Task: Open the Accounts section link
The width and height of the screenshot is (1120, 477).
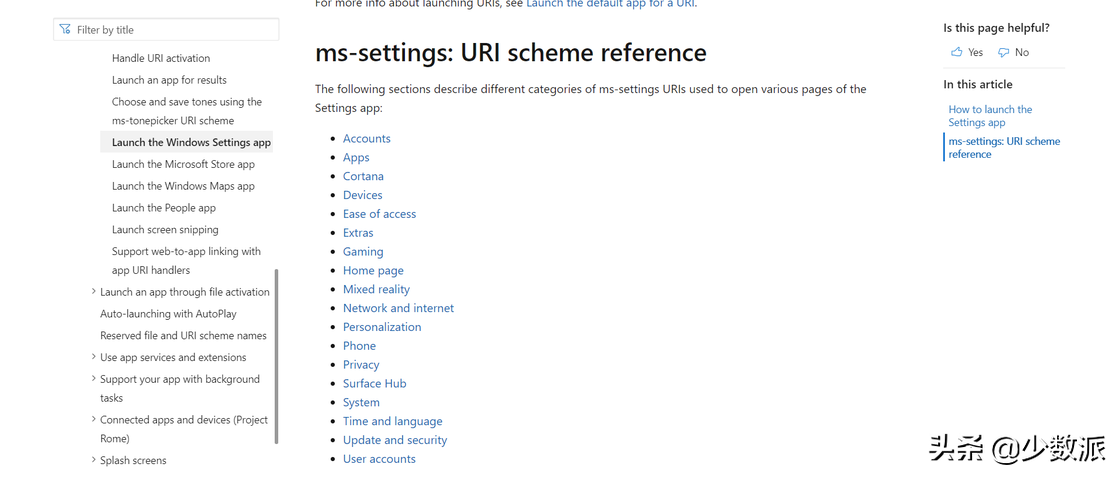Action: coord(366,139)
